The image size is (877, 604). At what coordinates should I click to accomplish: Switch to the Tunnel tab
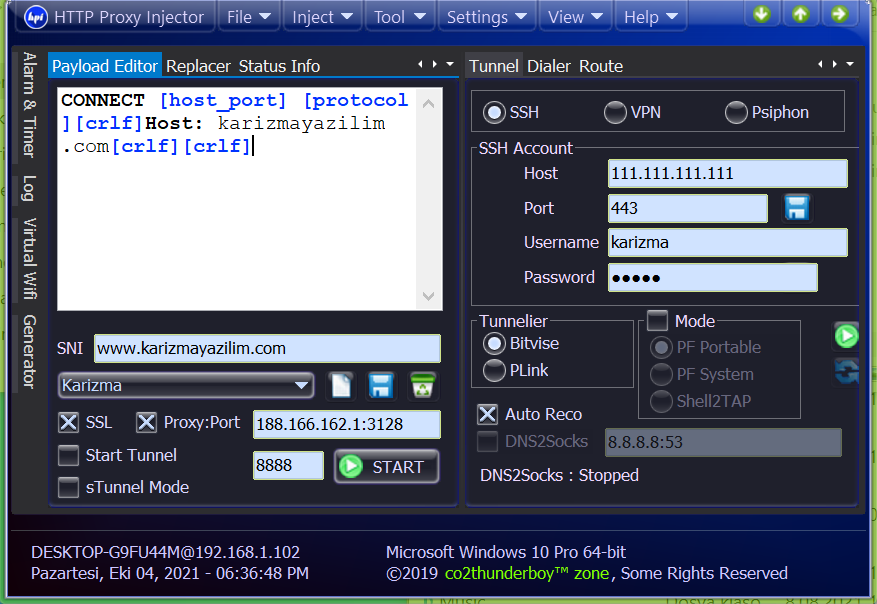(x=494, y=66)
